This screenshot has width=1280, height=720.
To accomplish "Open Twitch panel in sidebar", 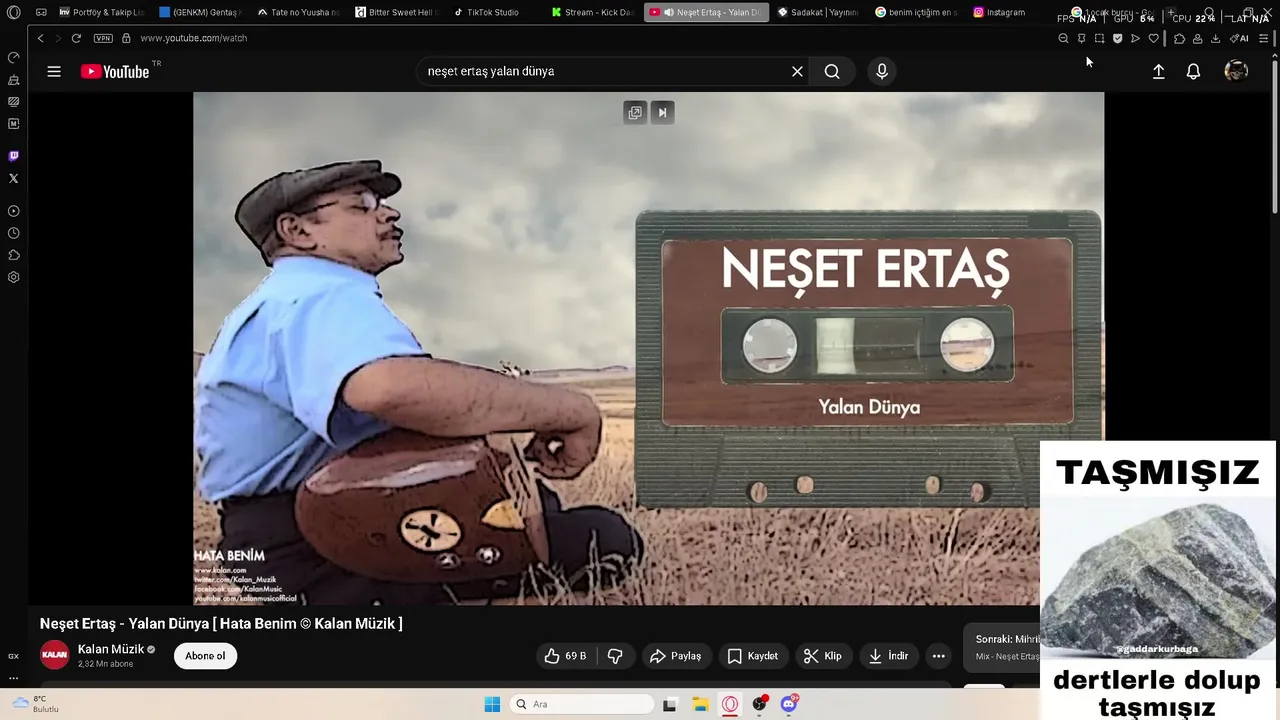I will coord(14,156).
